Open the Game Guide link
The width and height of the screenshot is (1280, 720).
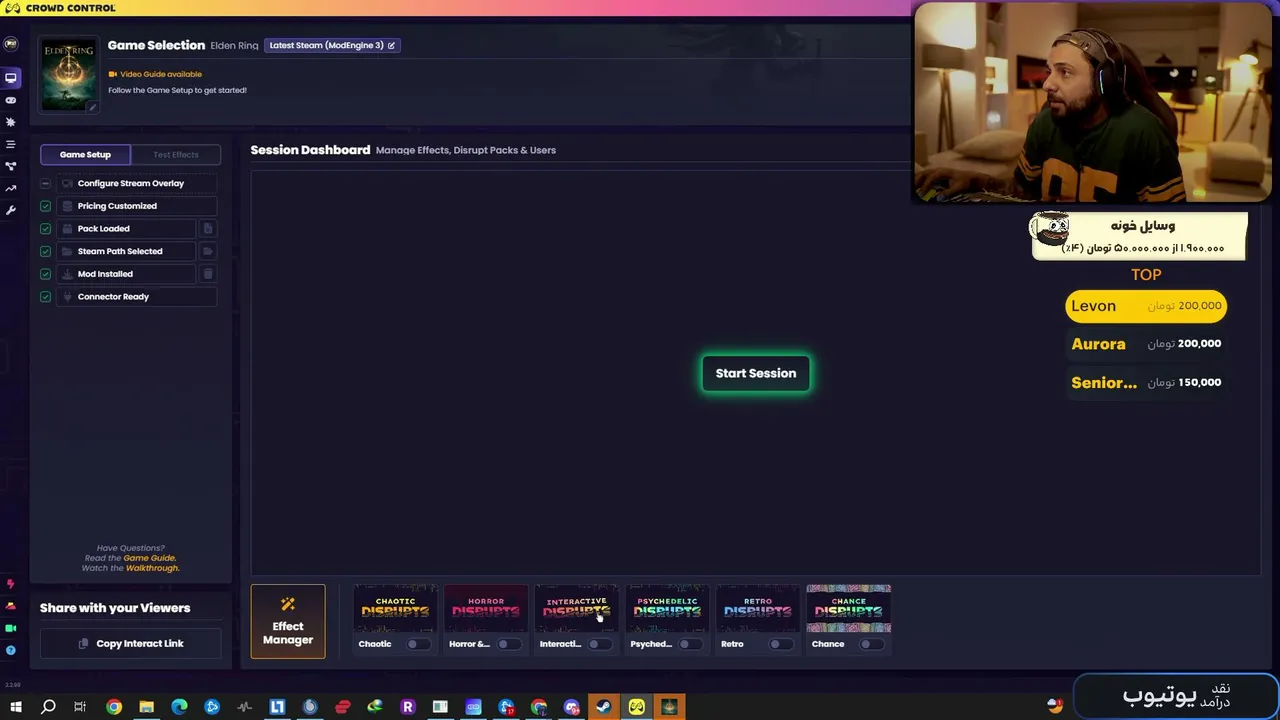pyautogui.click(x=149, y=558)
